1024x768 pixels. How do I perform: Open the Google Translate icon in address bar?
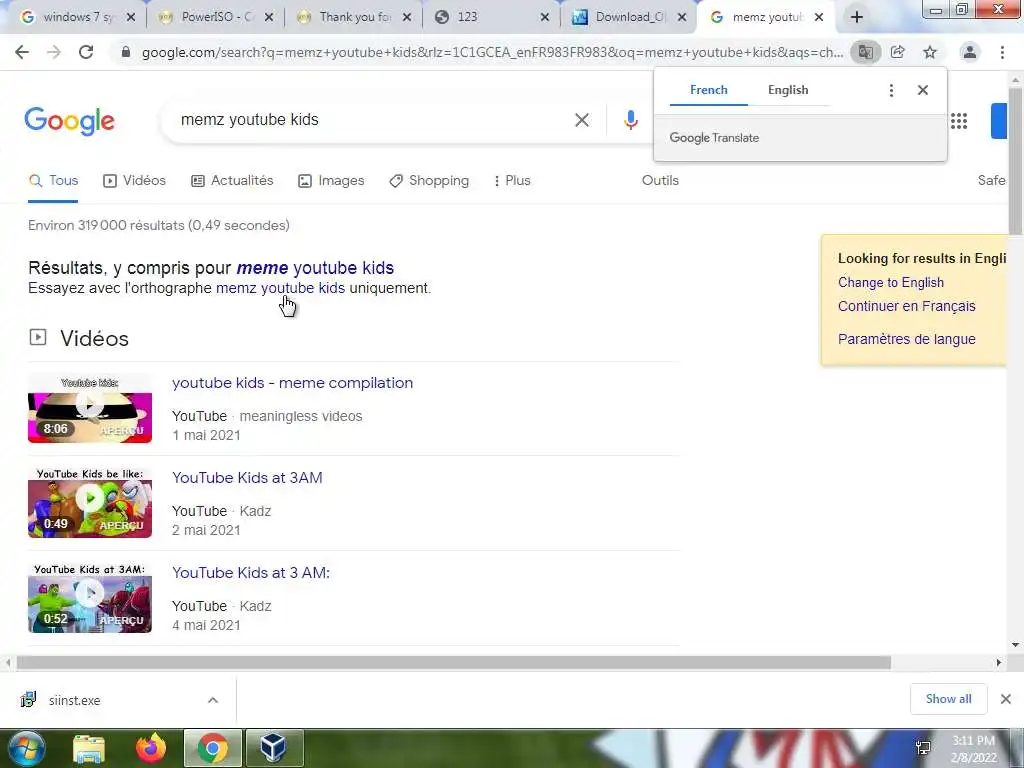865,52
